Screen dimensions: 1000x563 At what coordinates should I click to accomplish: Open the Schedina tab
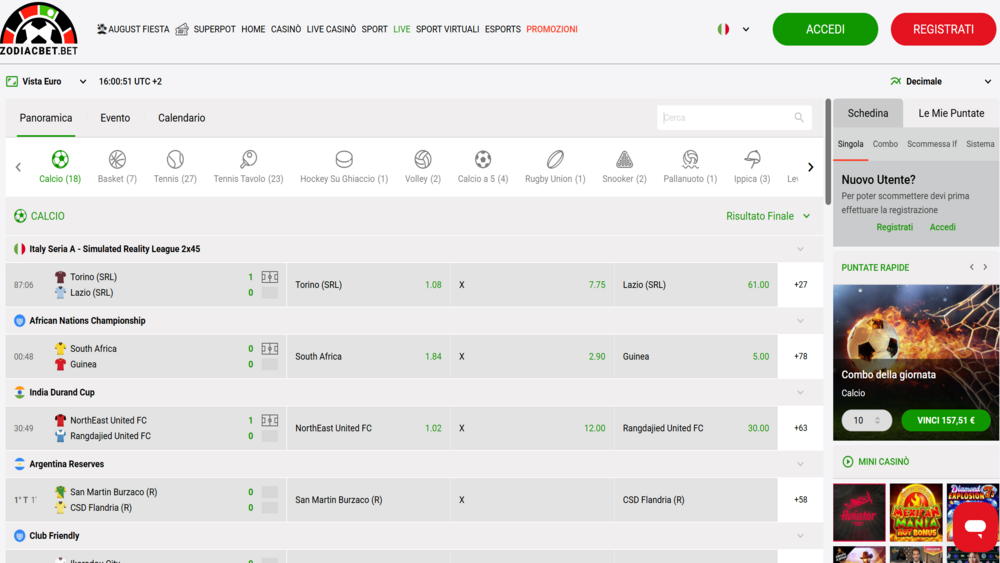point(868,113)
